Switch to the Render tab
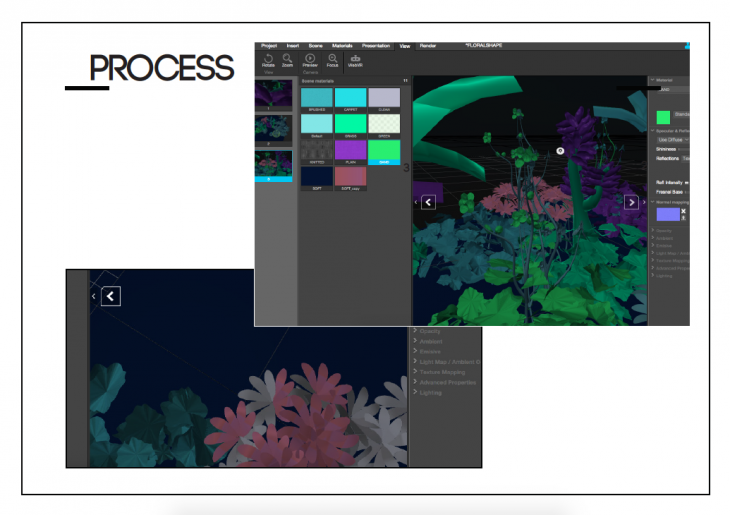 click(x=428, y=46)
